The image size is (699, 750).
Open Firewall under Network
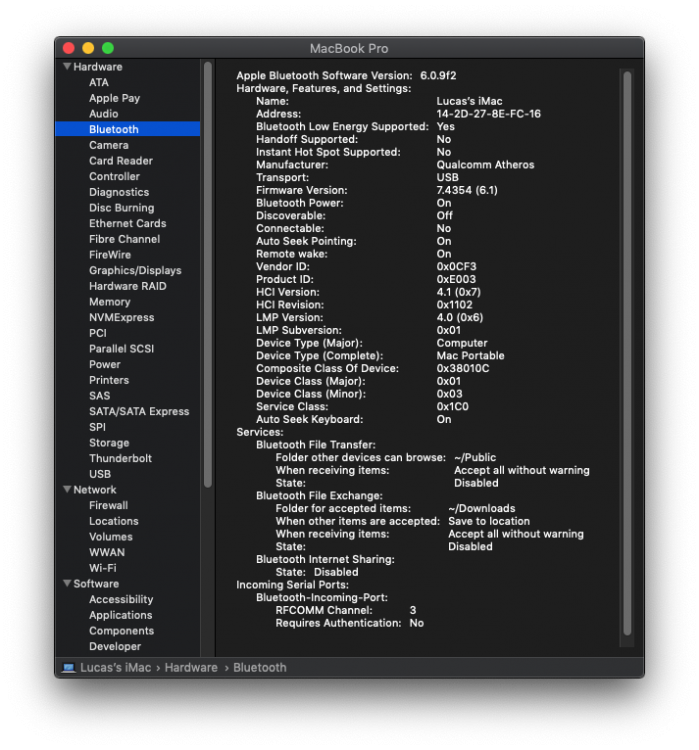coord(109,506)
